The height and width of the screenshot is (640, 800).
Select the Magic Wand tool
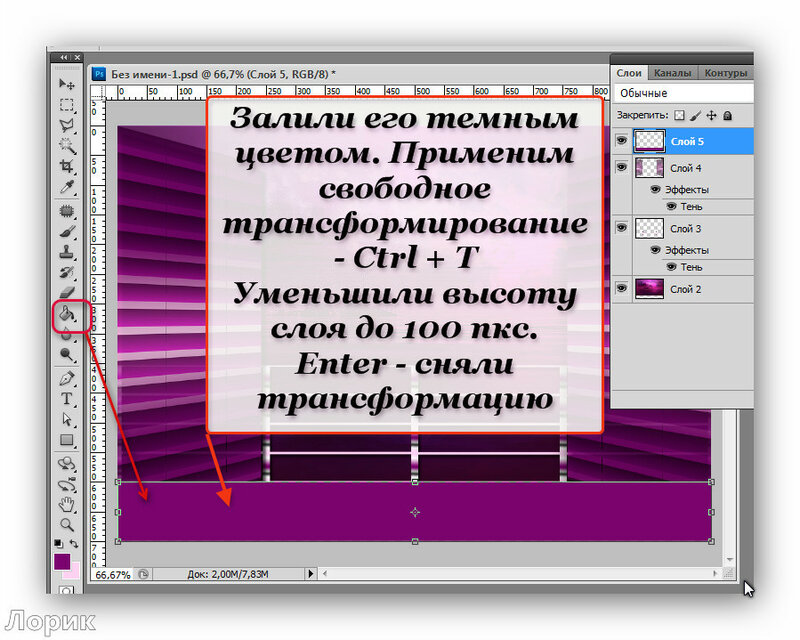(67, 145)
